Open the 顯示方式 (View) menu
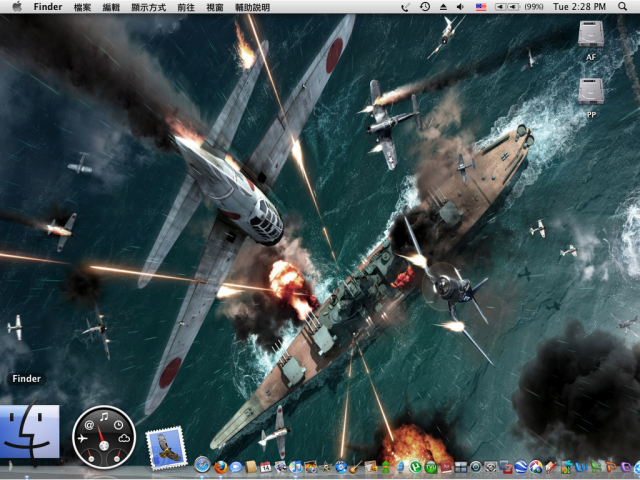This screenshot has height=480, width=640. coord(149,7)
